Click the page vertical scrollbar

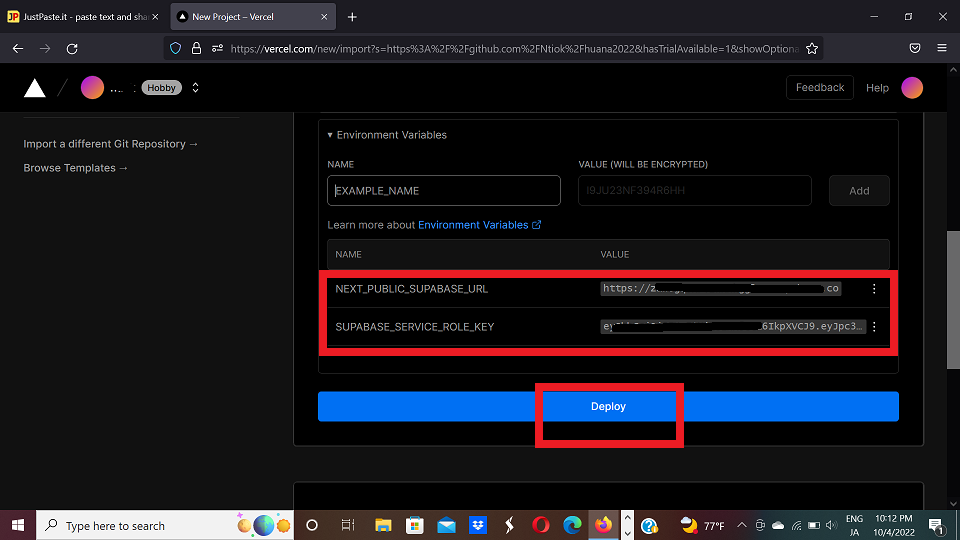click(x=953, y=300)
